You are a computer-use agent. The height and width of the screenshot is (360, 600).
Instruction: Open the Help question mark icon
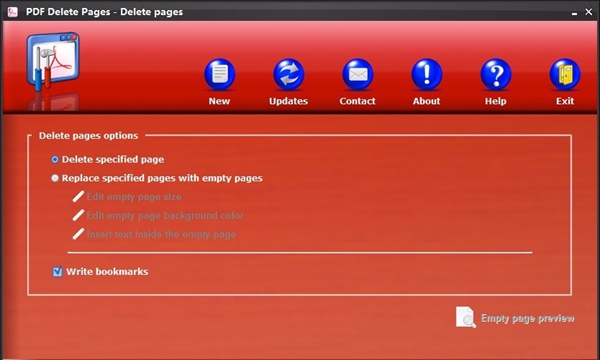(496, 74)
